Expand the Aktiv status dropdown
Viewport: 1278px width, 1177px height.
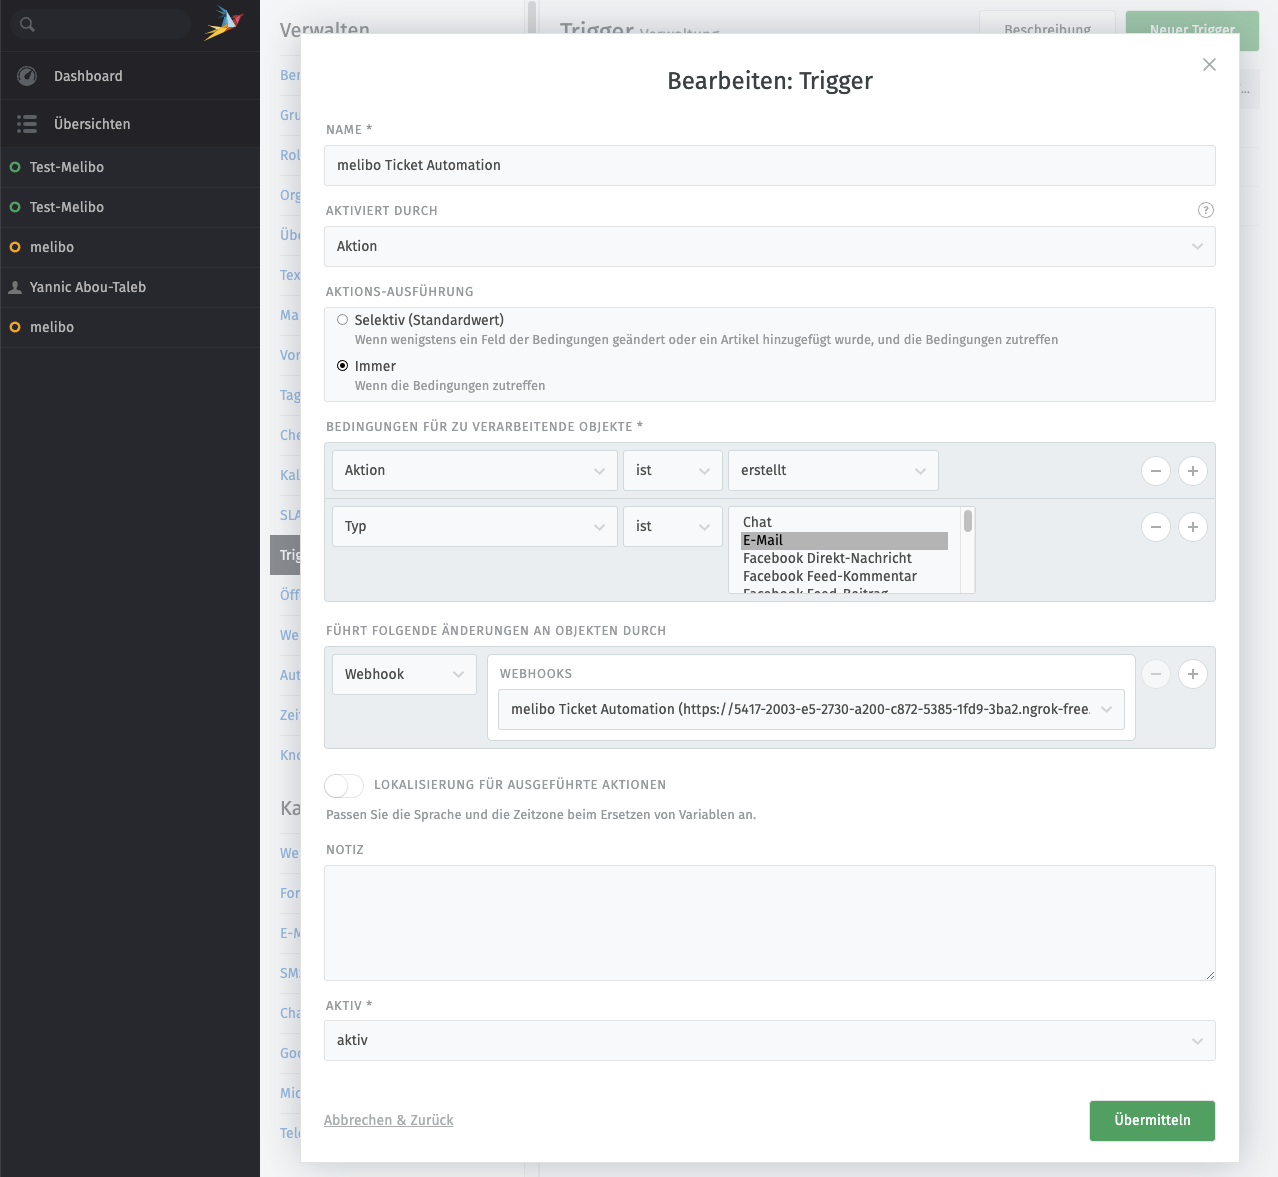point(769,1041)
